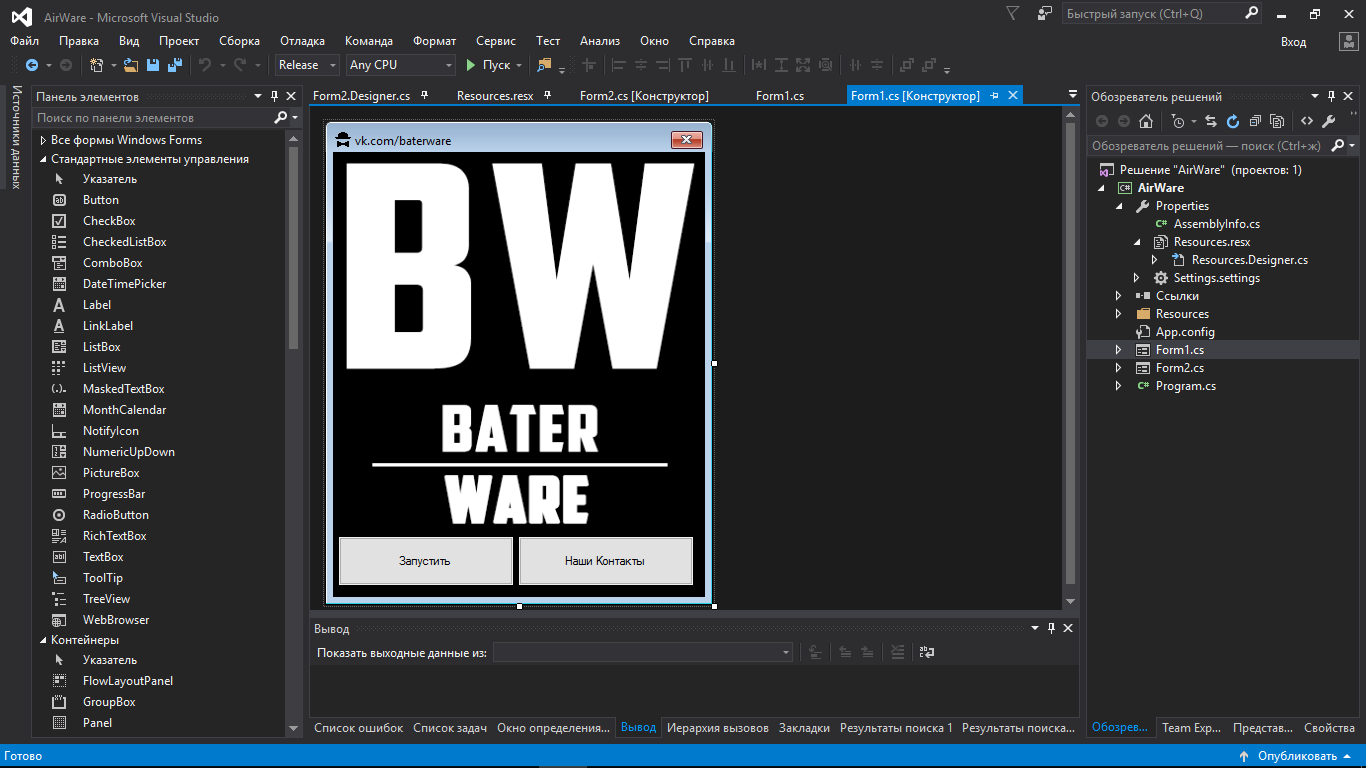This screenshot has height=768, width=1366.
Task: Expand Все формы Windows Forms group
Action: pos(43,140)
